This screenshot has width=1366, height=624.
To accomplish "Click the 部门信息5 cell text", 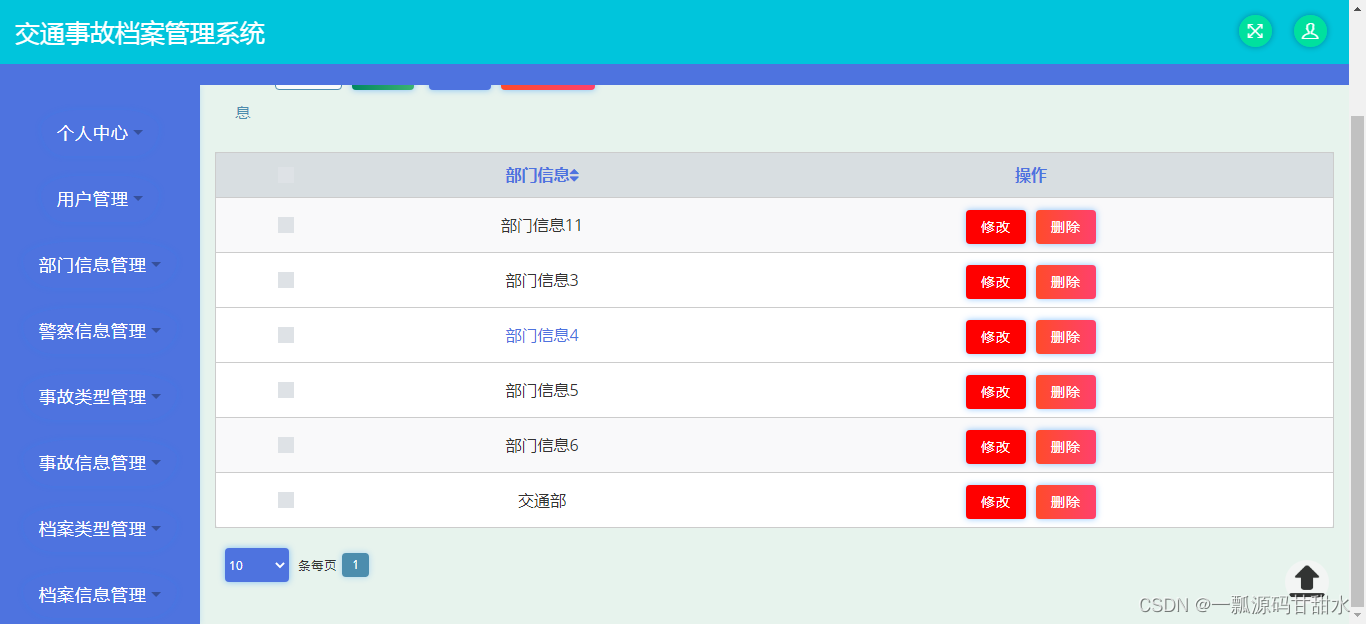I will click(542, 391).
